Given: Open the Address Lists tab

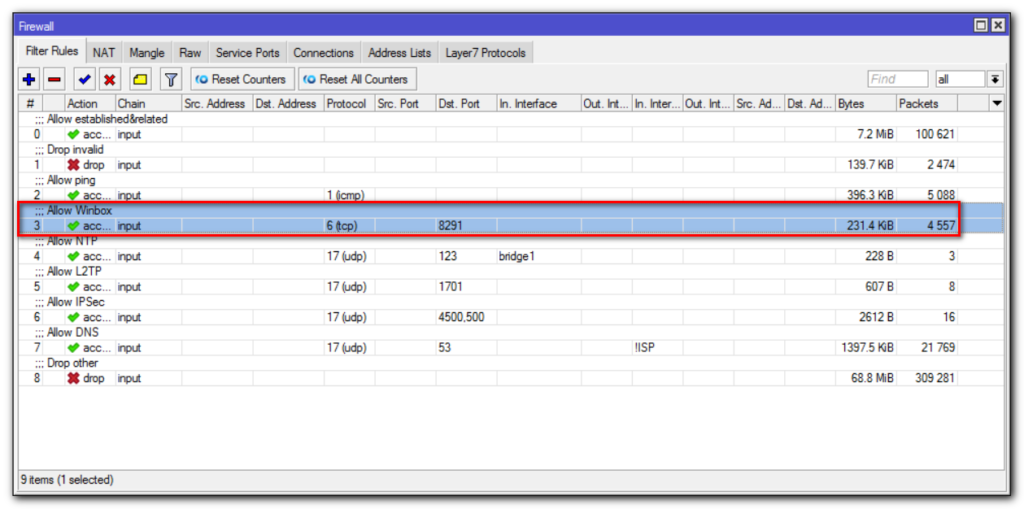Looking at the screenshot, I should coord(399,52).
